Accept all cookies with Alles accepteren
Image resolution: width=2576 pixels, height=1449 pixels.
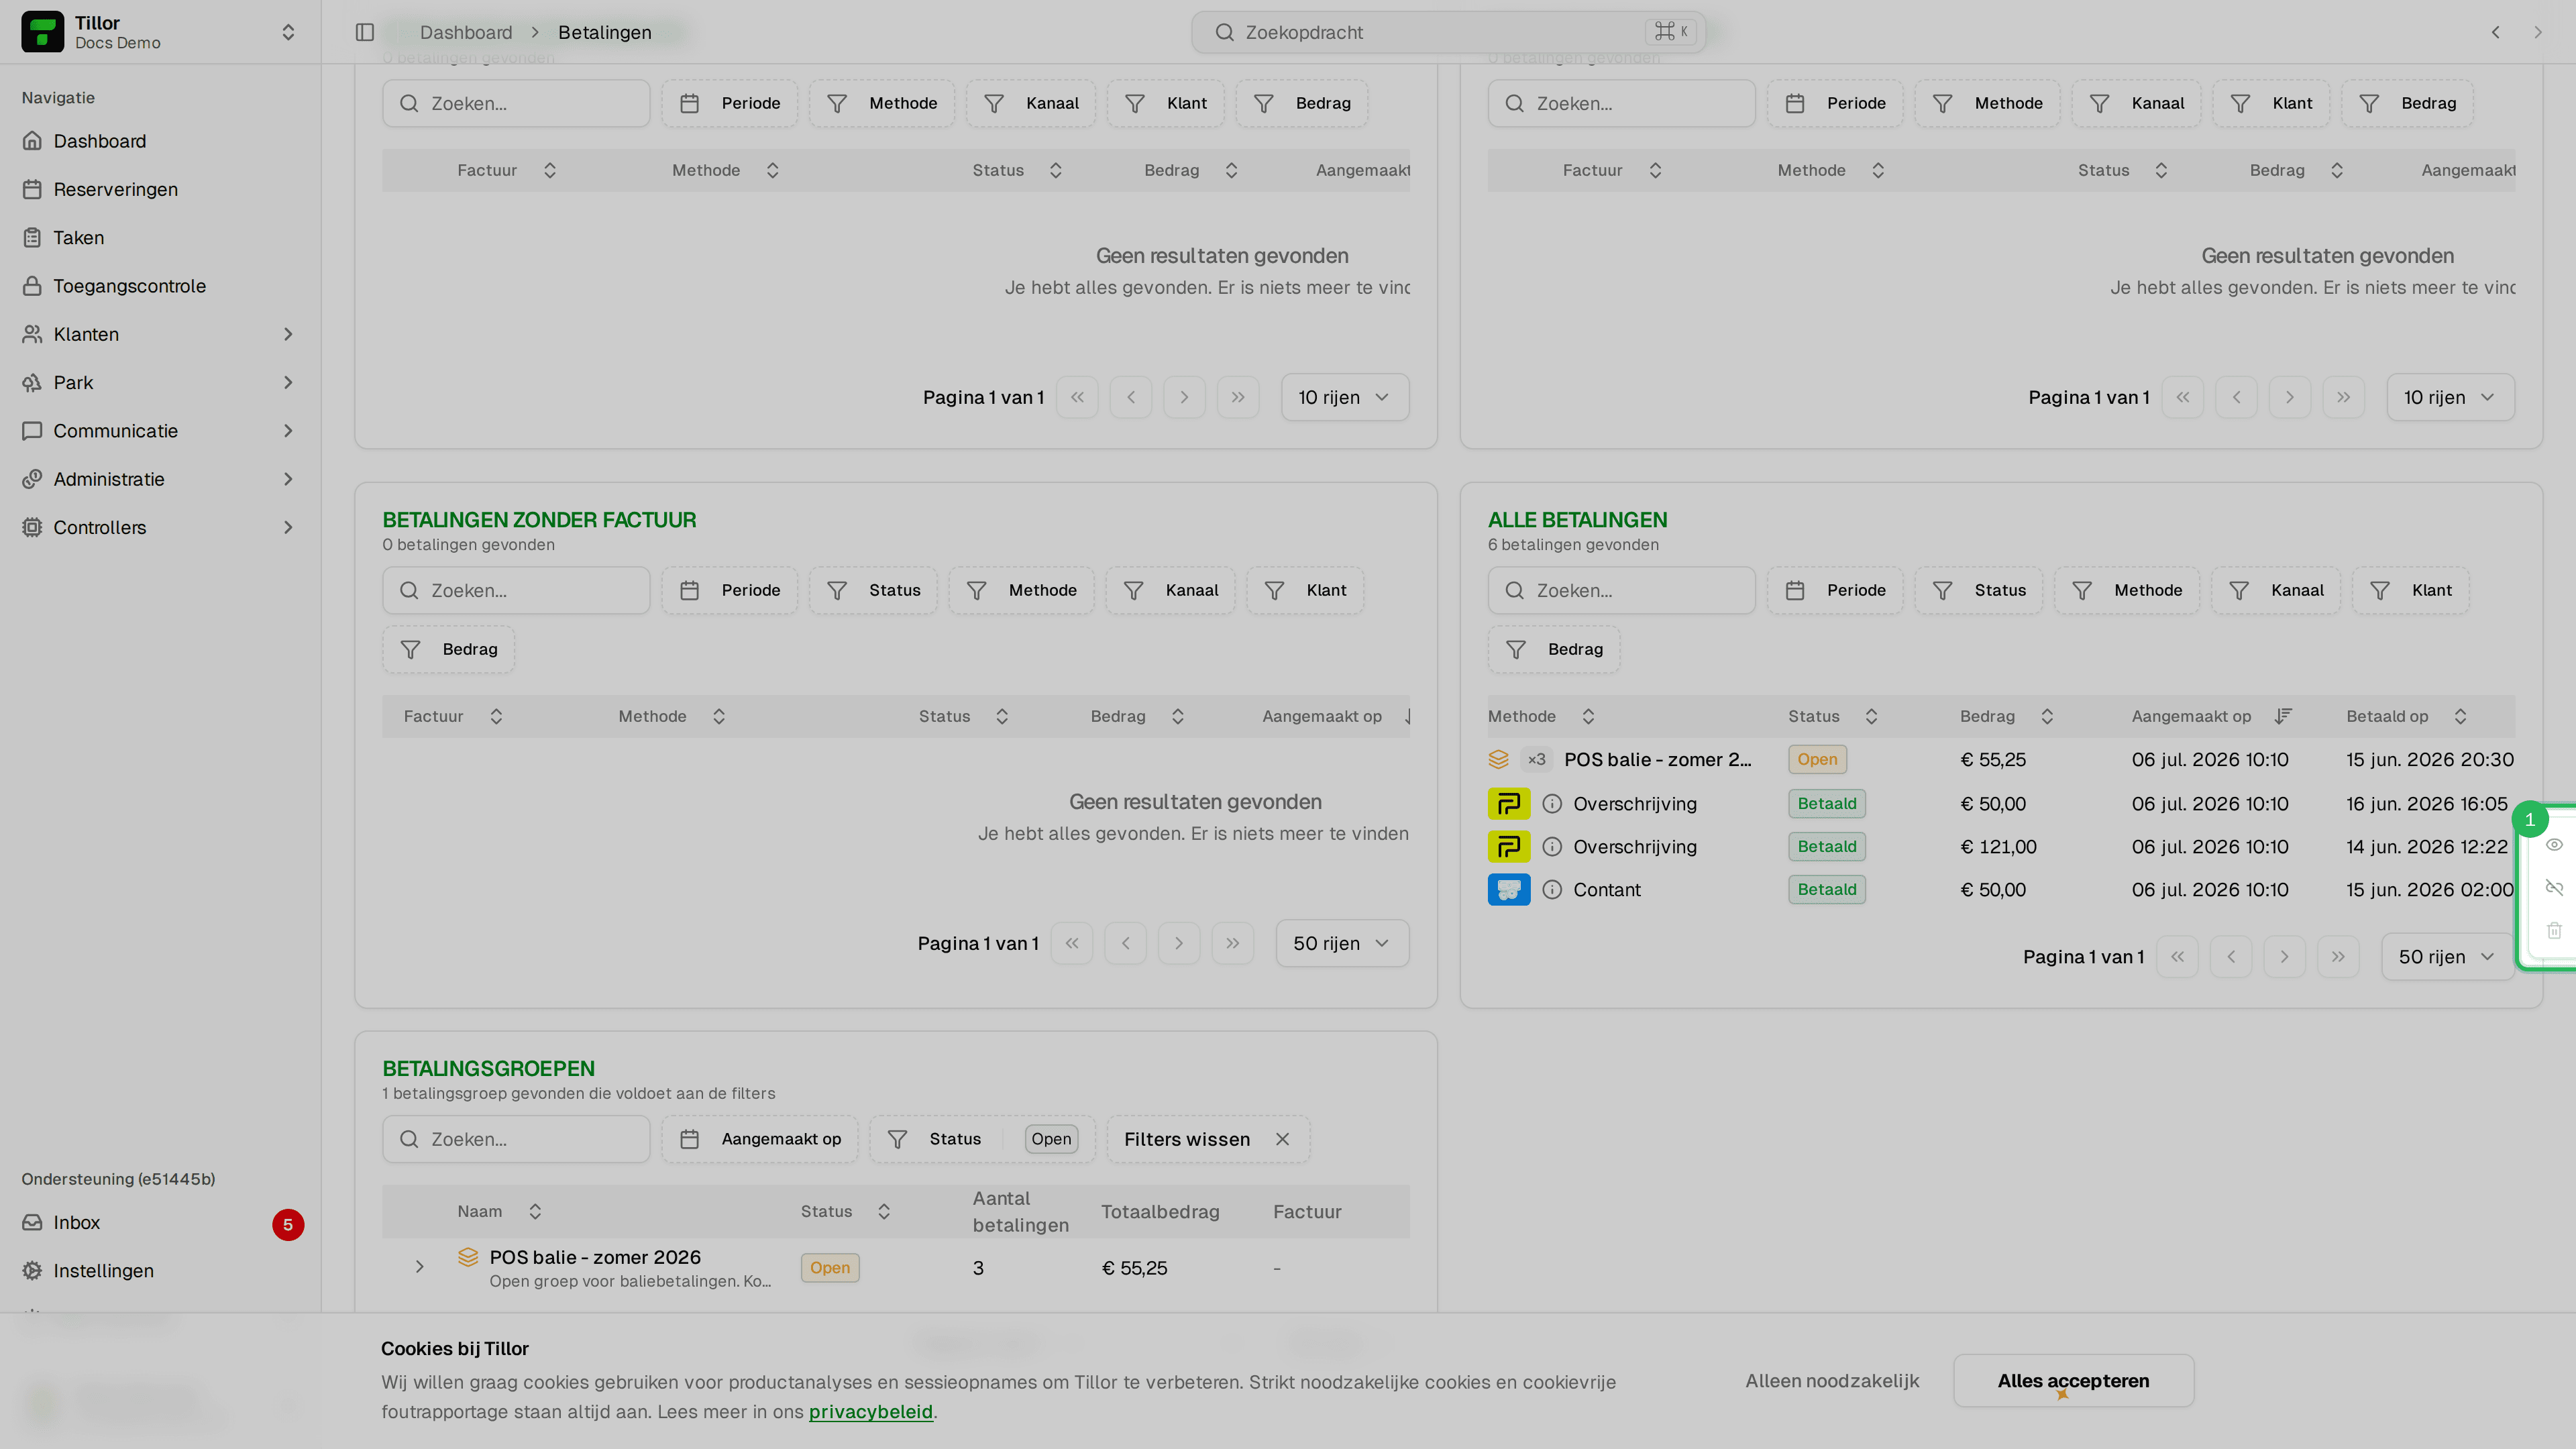[x=2073, y=1380]
